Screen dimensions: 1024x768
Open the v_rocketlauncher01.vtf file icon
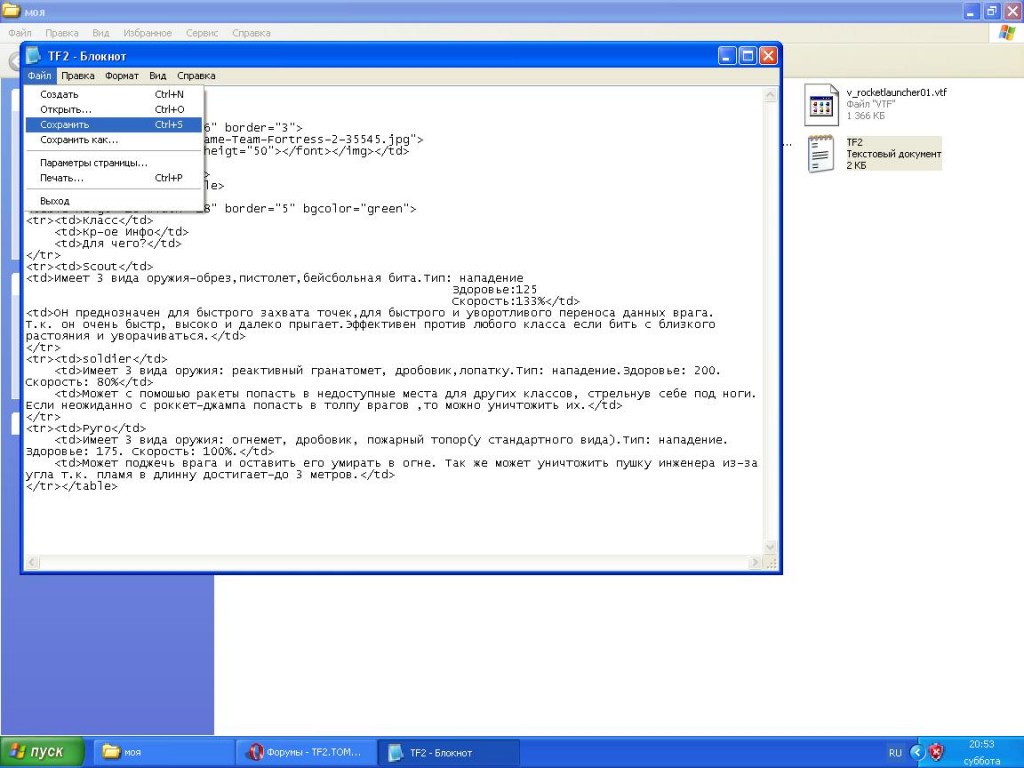pos(821,104)
